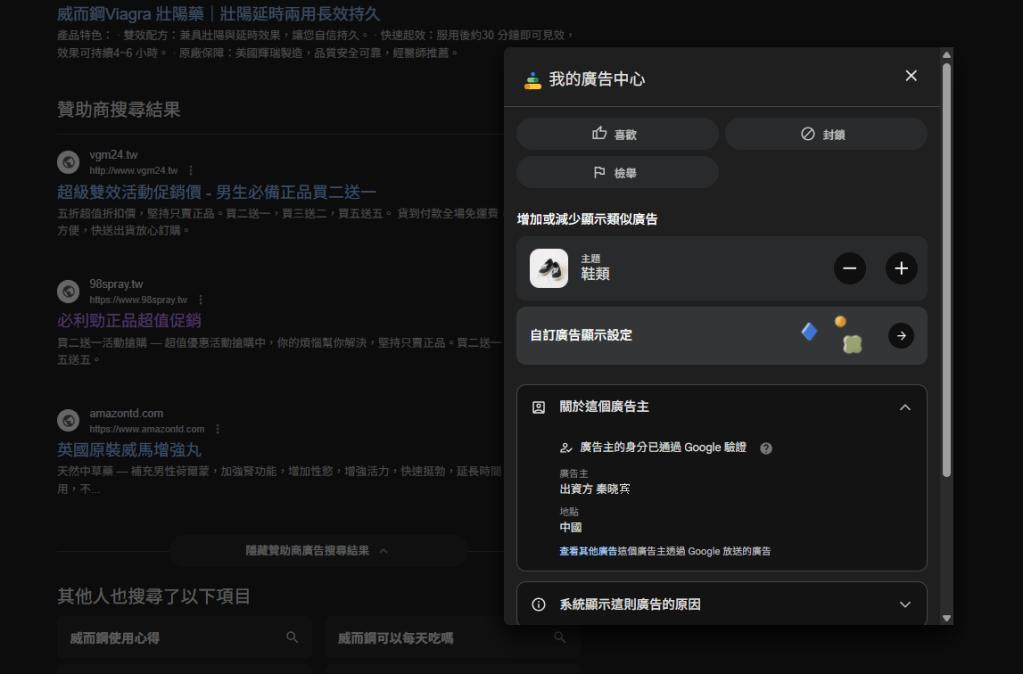Click the 鞋類 topic shoe thumbnail
The image size is (1023, 674).
tap(549, 268)
